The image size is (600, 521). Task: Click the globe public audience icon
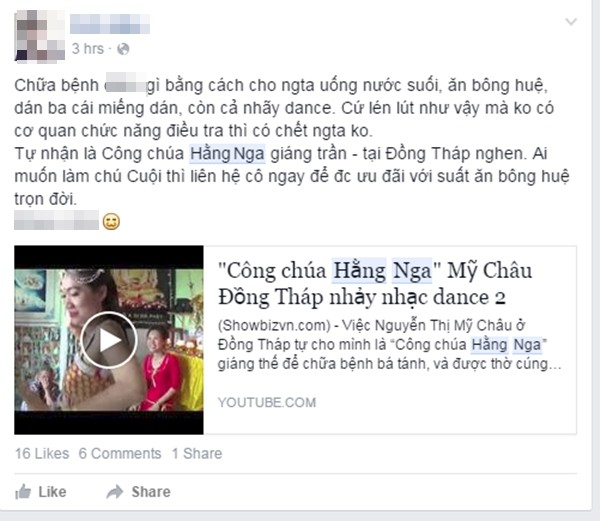coord(123,49)
